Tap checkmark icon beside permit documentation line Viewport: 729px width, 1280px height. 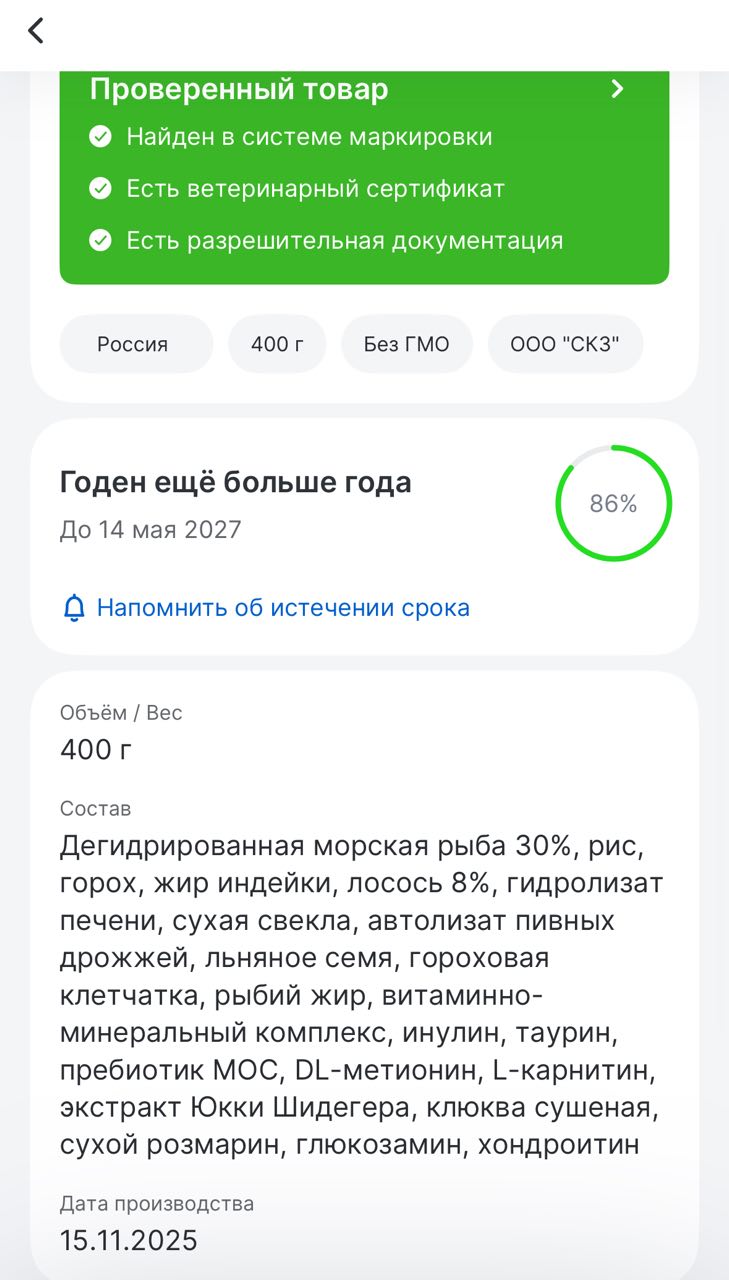(x=100, y=240)
